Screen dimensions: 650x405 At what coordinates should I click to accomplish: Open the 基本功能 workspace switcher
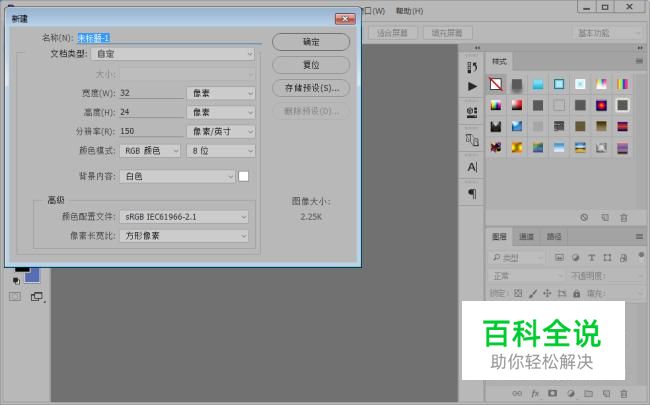tap(608, 33)
